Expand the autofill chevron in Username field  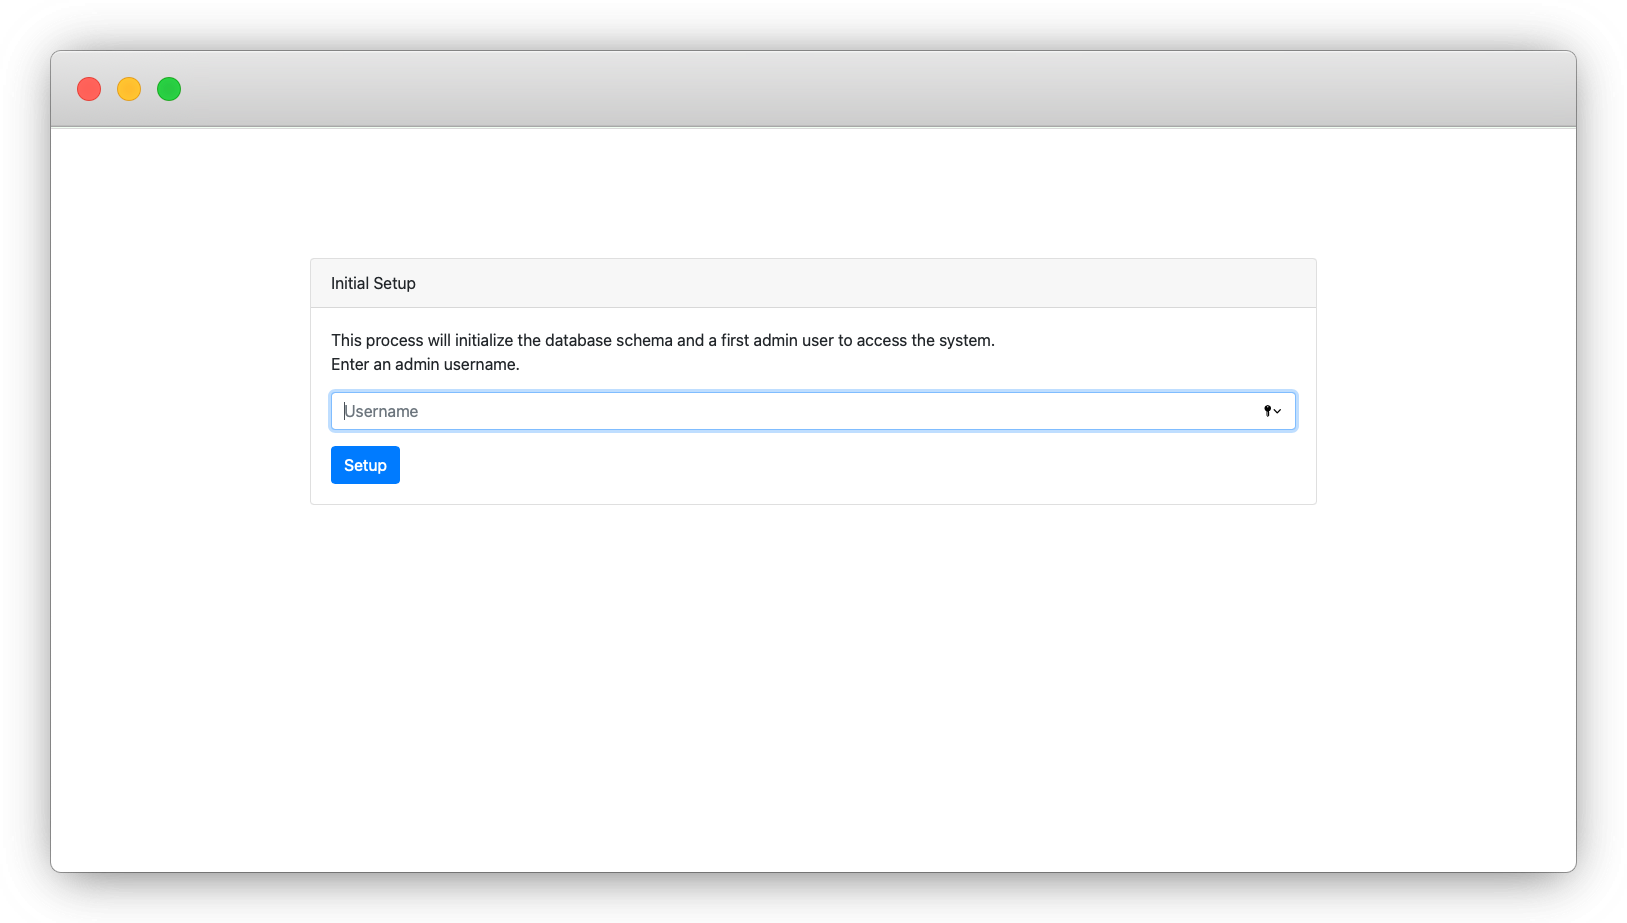[x=1278, y=411]
